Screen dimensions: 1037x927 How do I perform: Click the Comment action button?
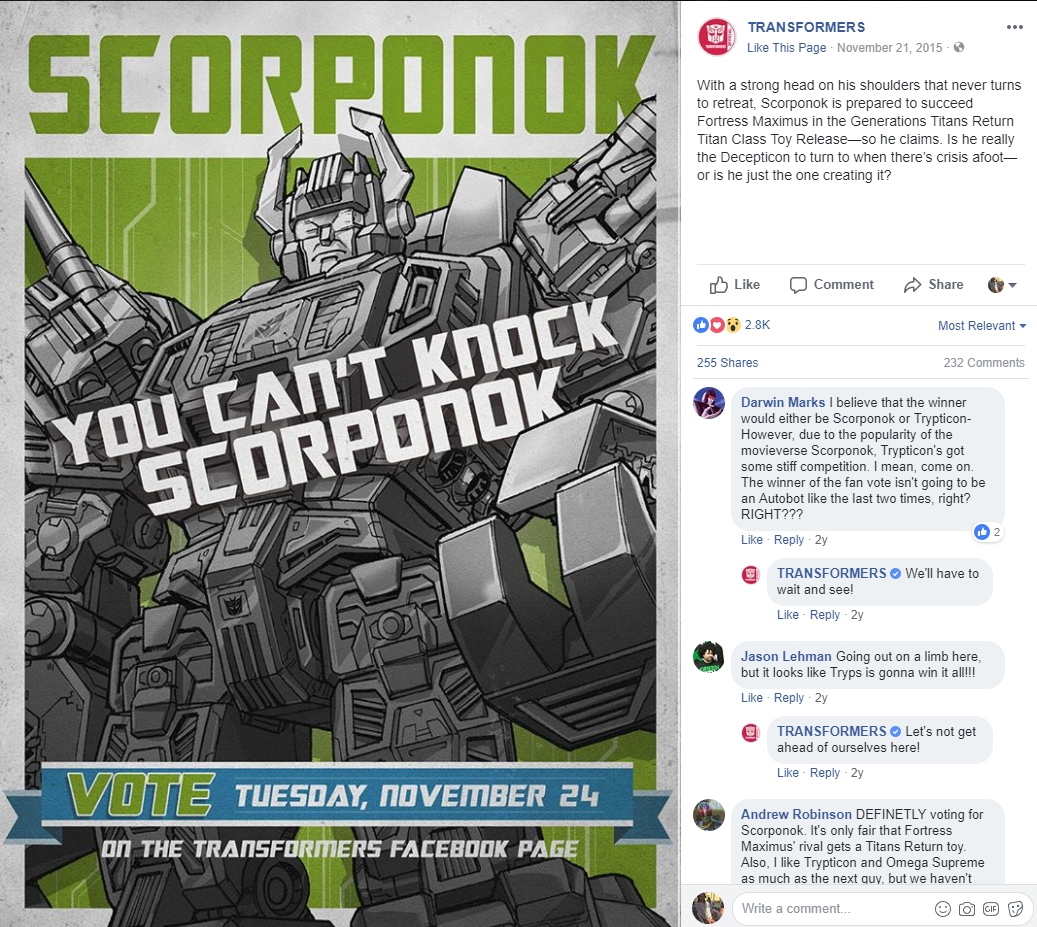[831, 285]
